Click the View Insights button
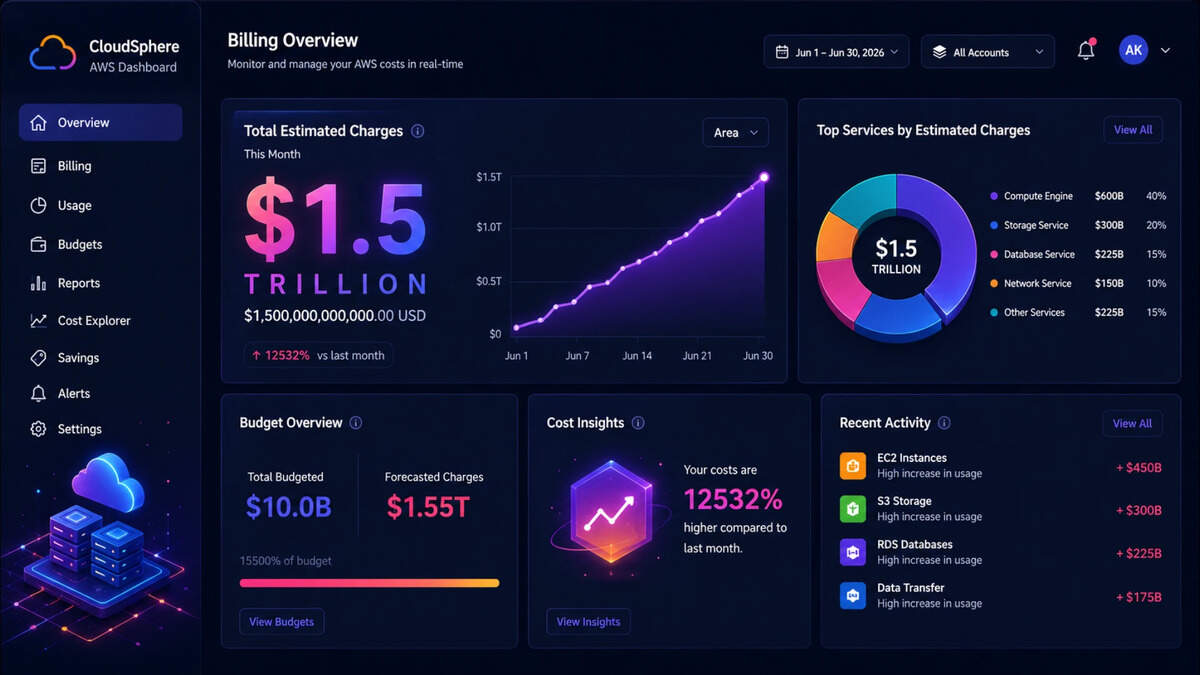Image resolution: width=1200 pixels, height=675 pixels. tap(588, 622)
